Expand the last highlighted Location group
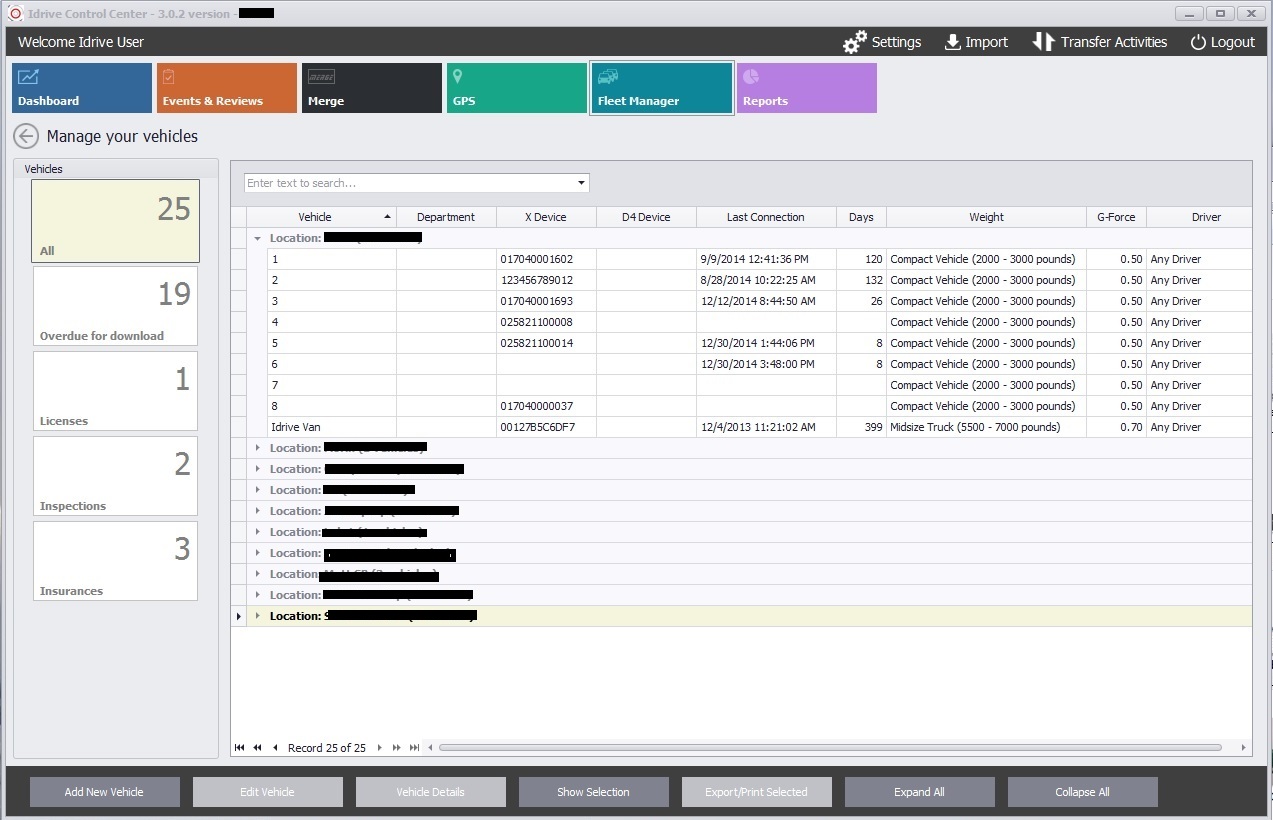This screenshot has width=1273, height=820. coord(258,616)
